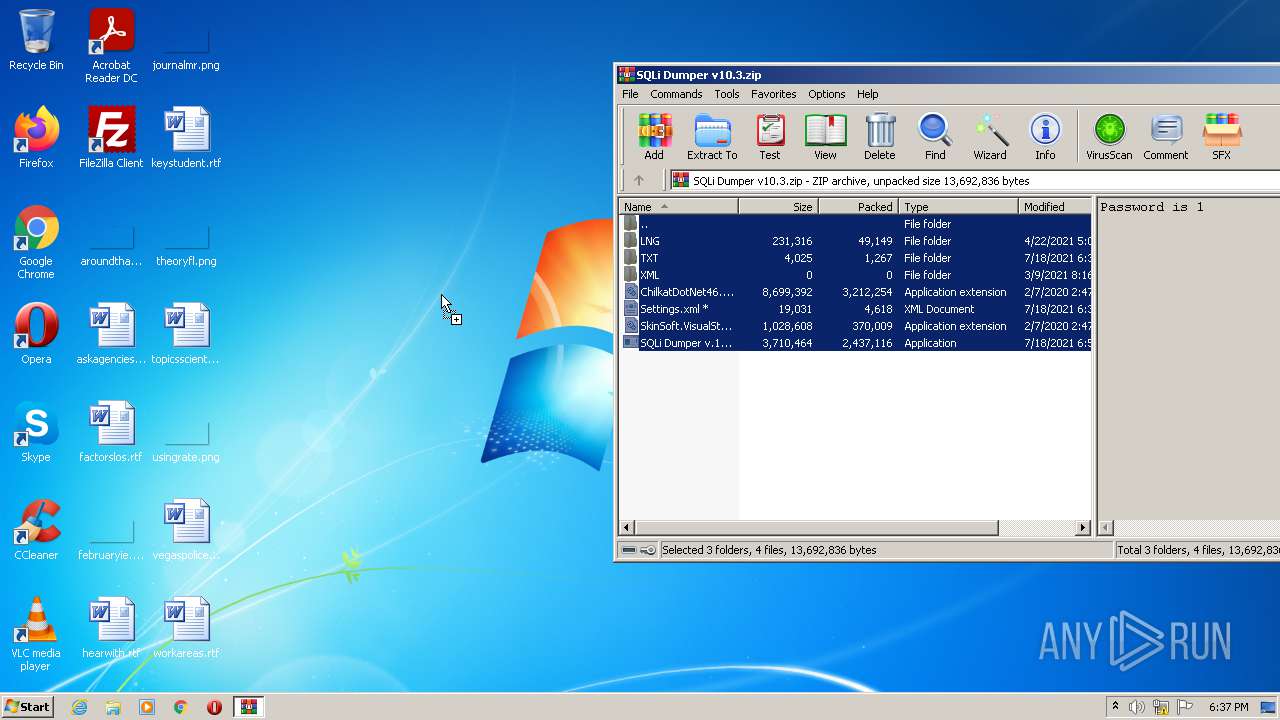Viewport: 1280px width, 720px height.
Task: Open the Commands menu
Action: click(x=676, y=94)
